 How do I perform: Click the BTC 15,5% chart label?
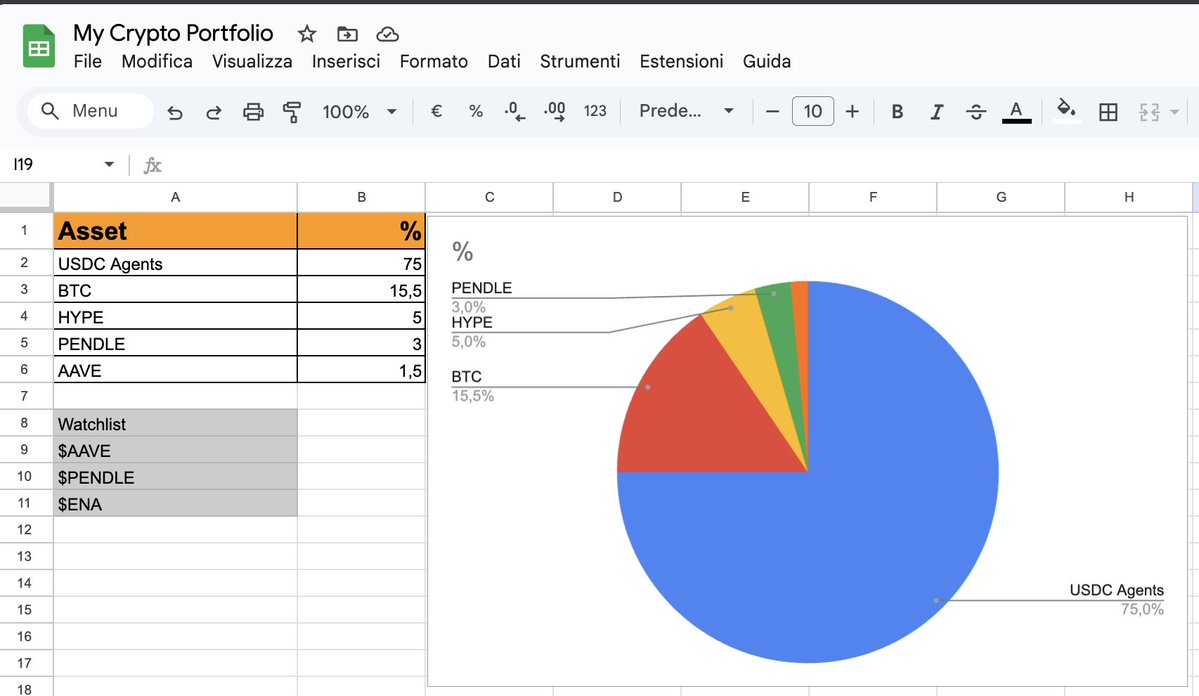(473, 386)
